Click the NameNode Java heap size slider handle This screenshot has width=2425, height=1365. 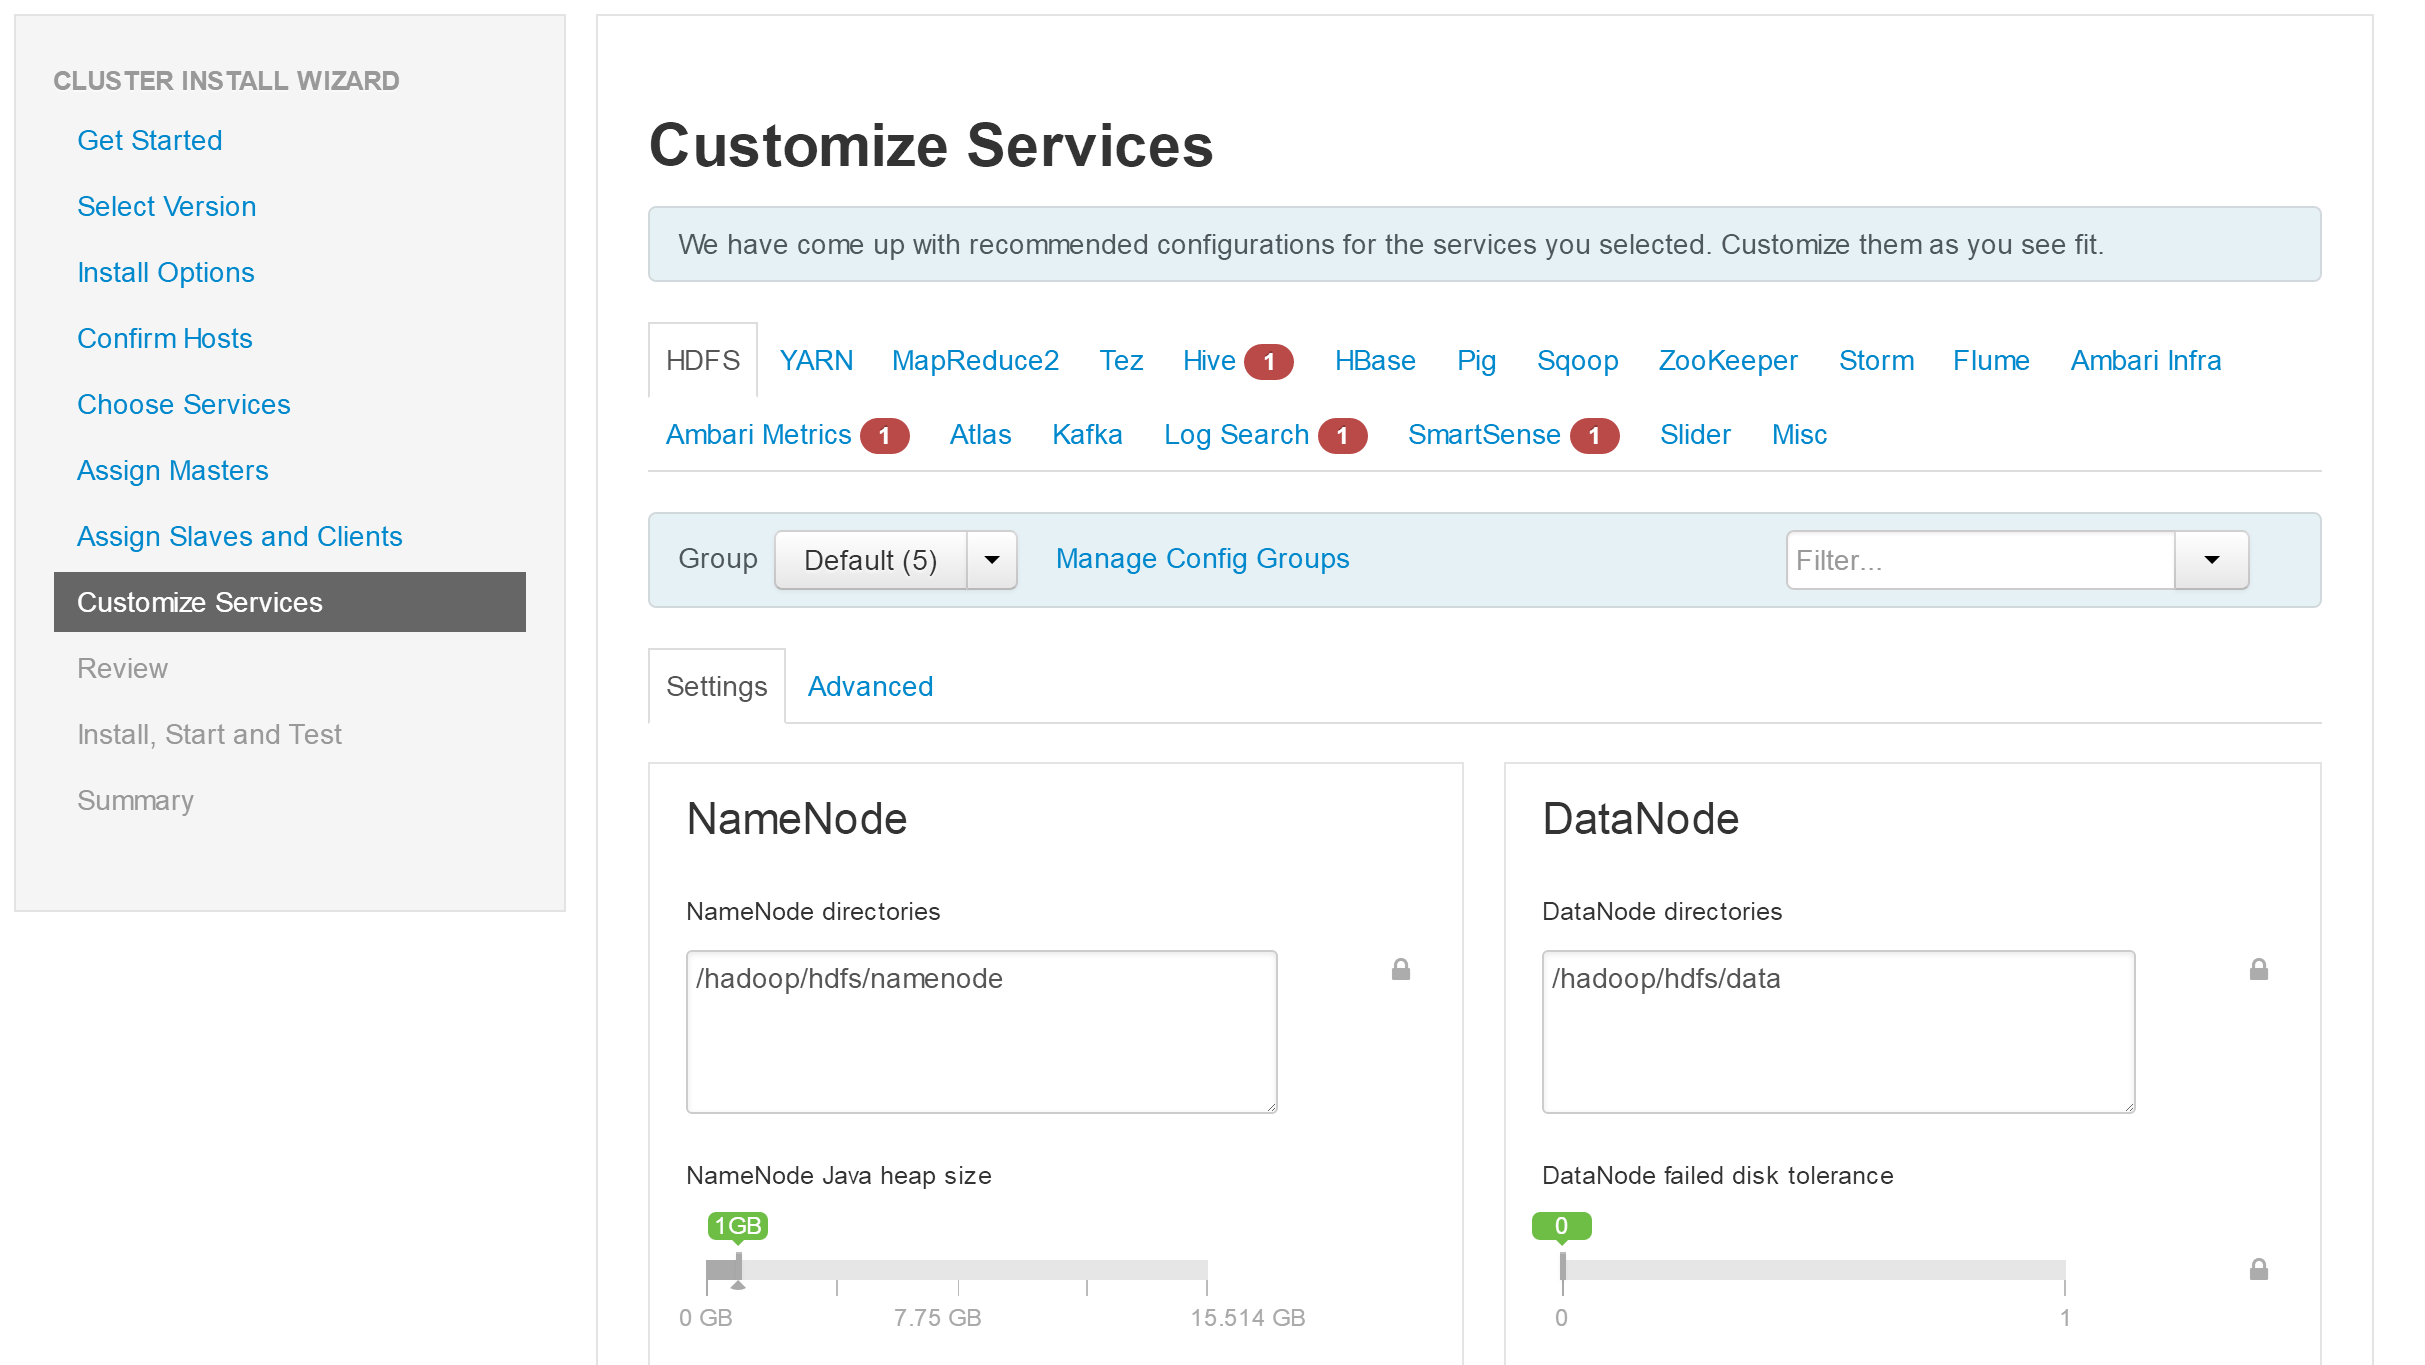click(x=738, y=1271)
